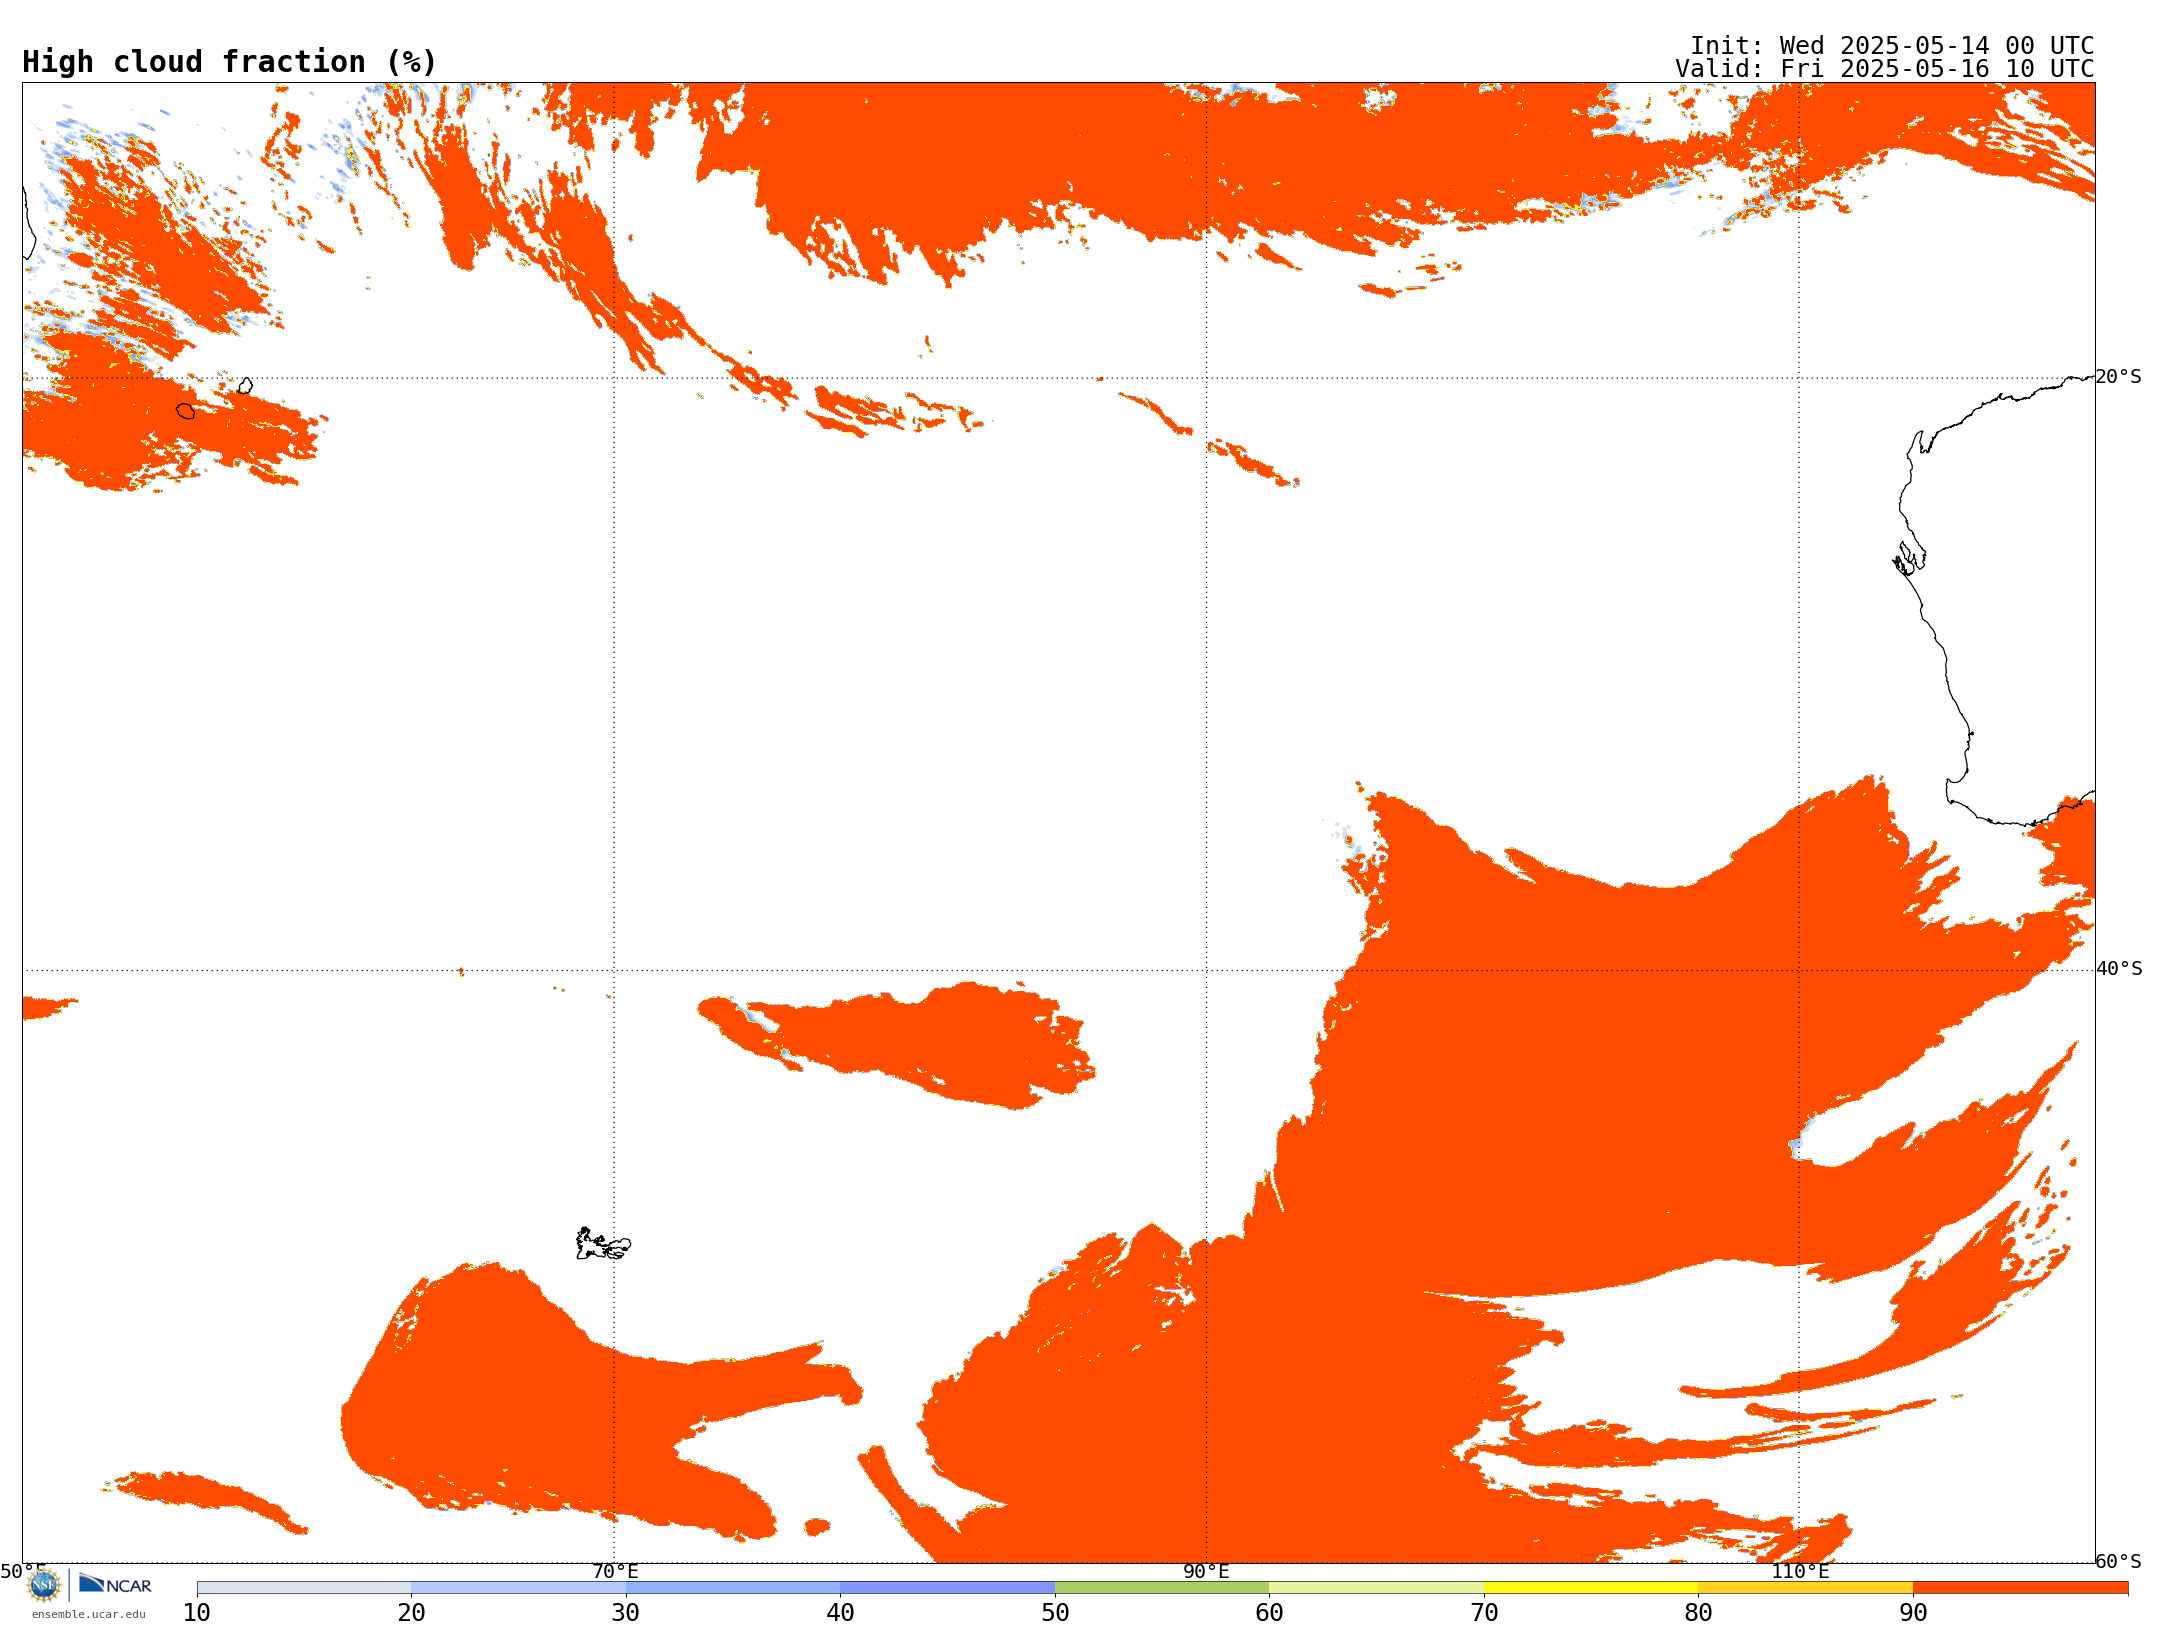
Task: Click the ensemble.ucar.edu text
Action: pos(89,1614)
